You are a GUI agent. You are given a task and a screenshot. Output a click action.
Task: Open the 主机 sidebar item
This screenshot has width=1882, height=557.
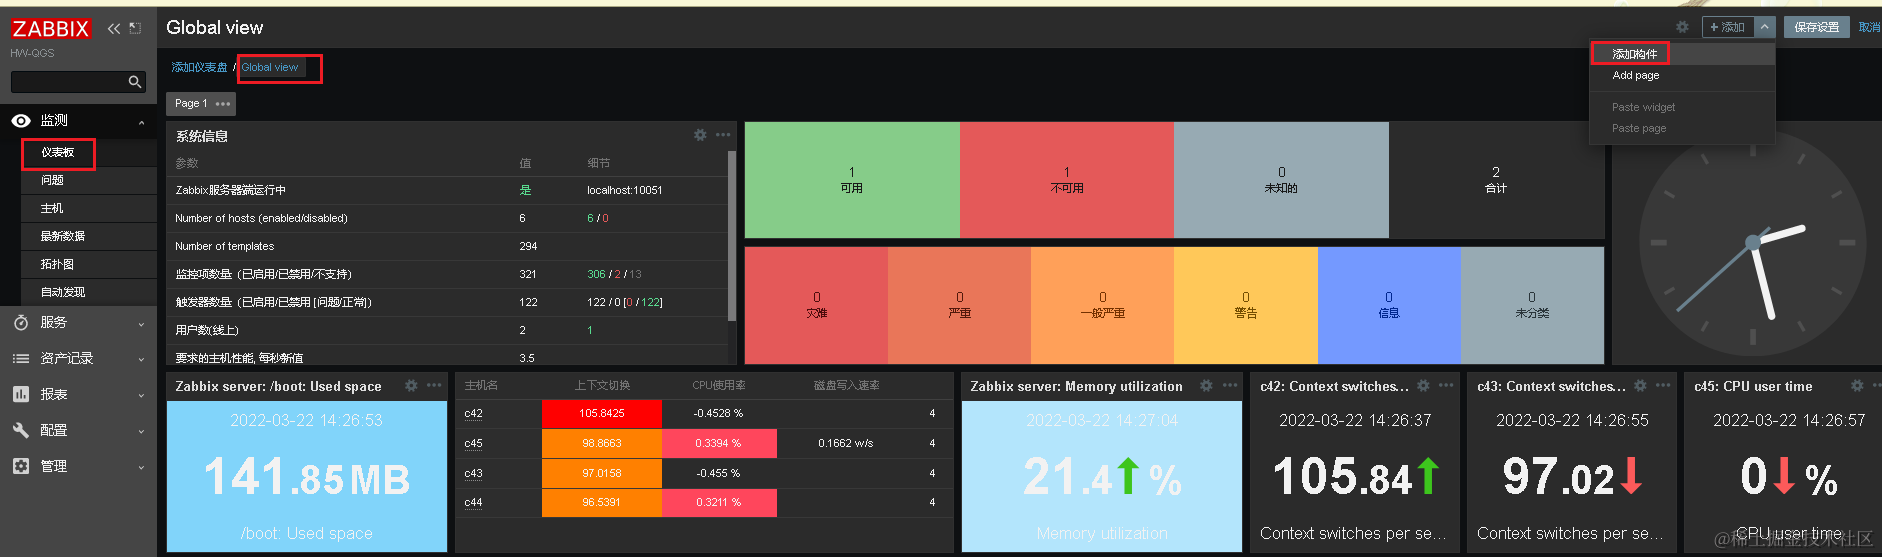(88, 208)
